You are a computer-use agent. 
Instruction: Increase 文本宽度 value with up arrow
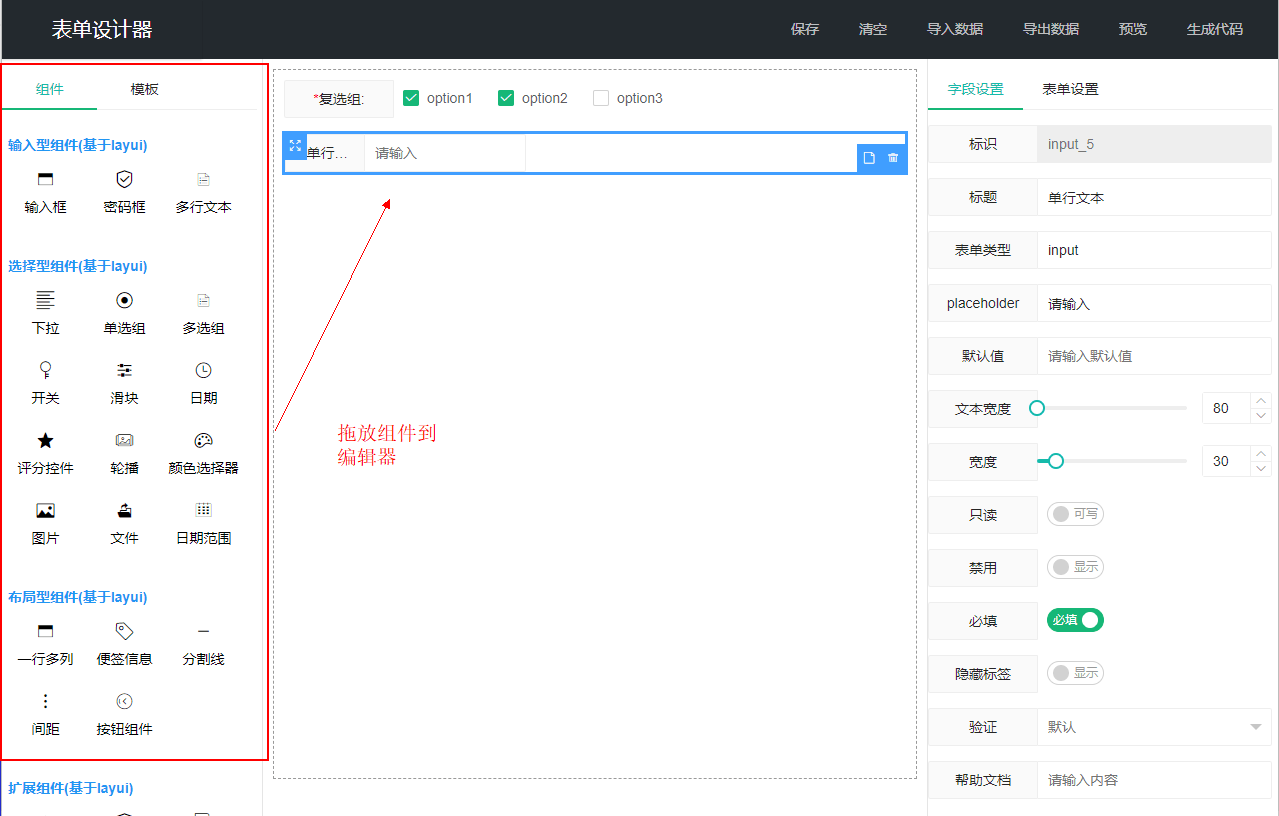click(x=1261, y=401)
